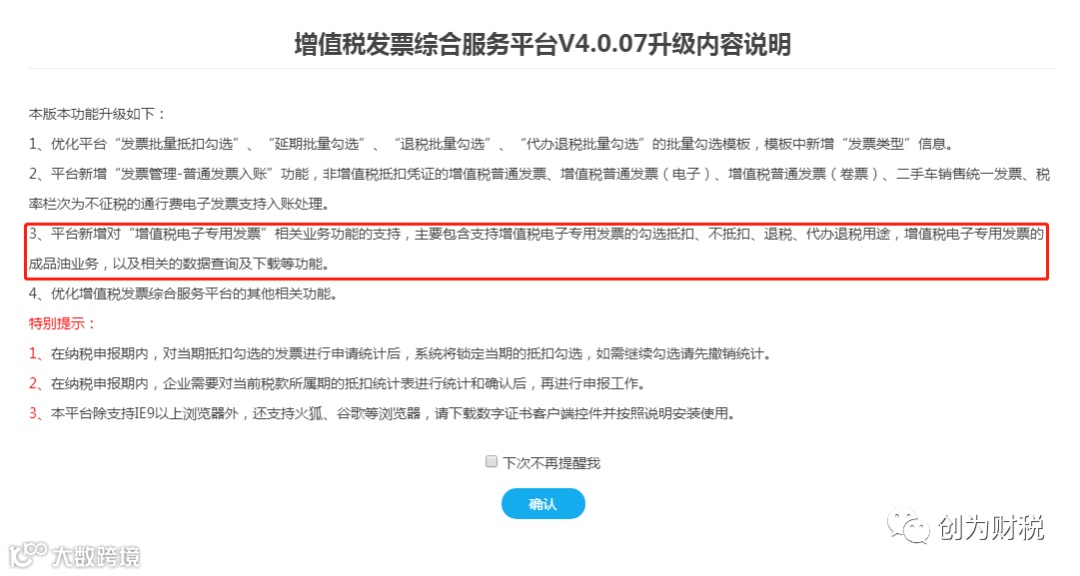Screen dimensions: 1080x576
Task: Click the 本版本功能升级如下 line
Action: pos(97,114)
